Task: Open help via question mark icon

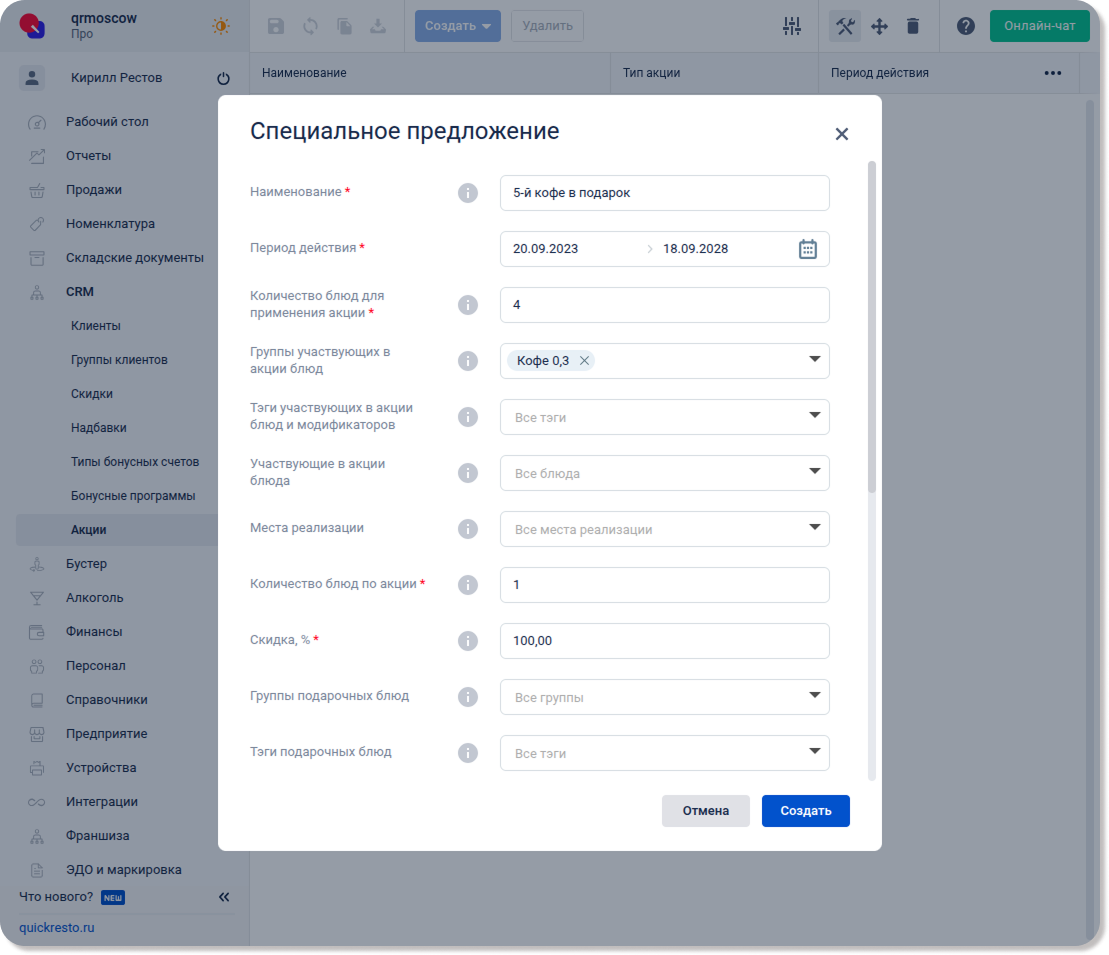Action: click(x=965, y=26)
